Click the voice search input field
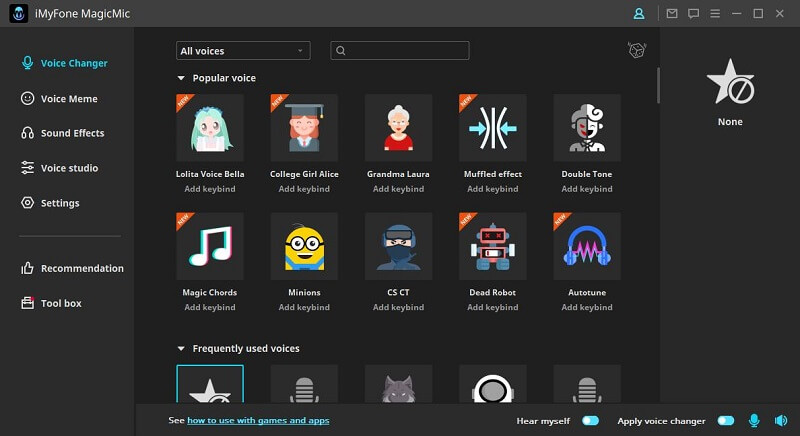The height and width of the screenshot is (436, 800). tap(400, 50)
